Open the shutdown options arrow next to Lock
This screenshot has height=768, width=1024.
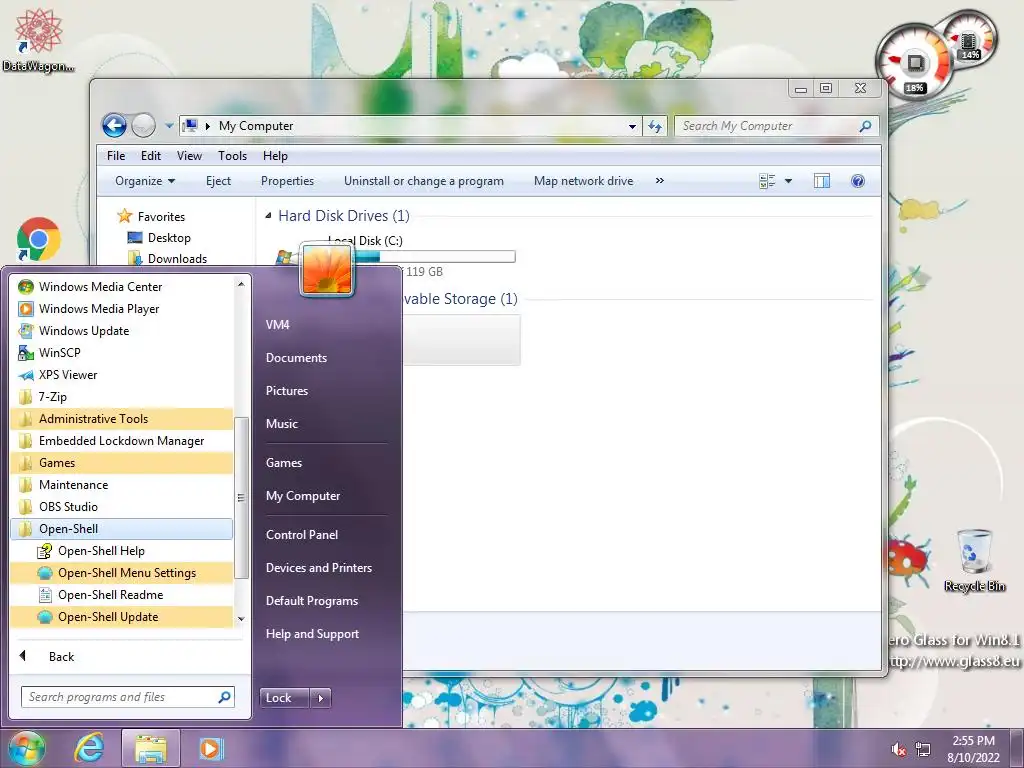[320, 698]
